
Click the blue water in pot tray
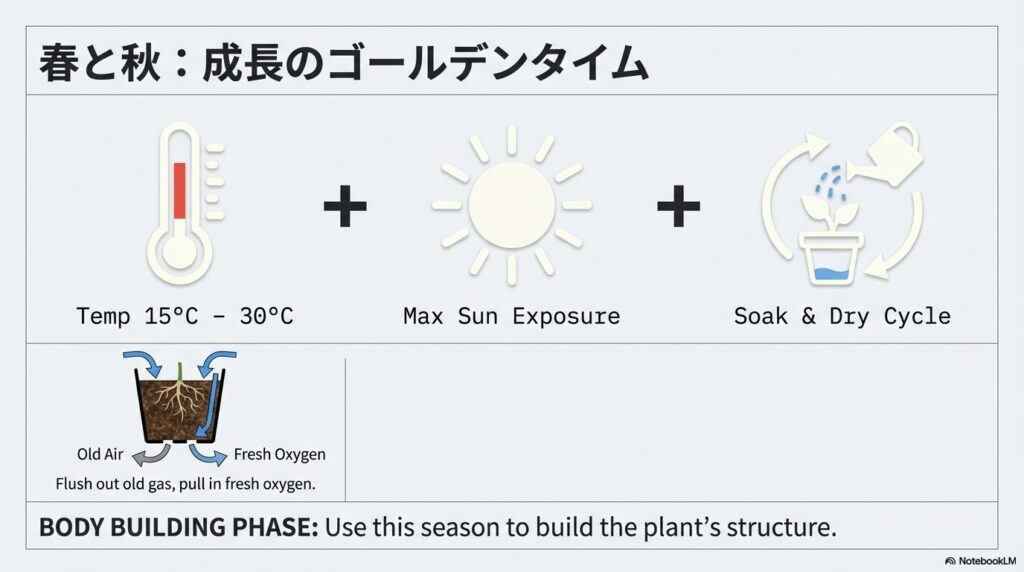834,273
